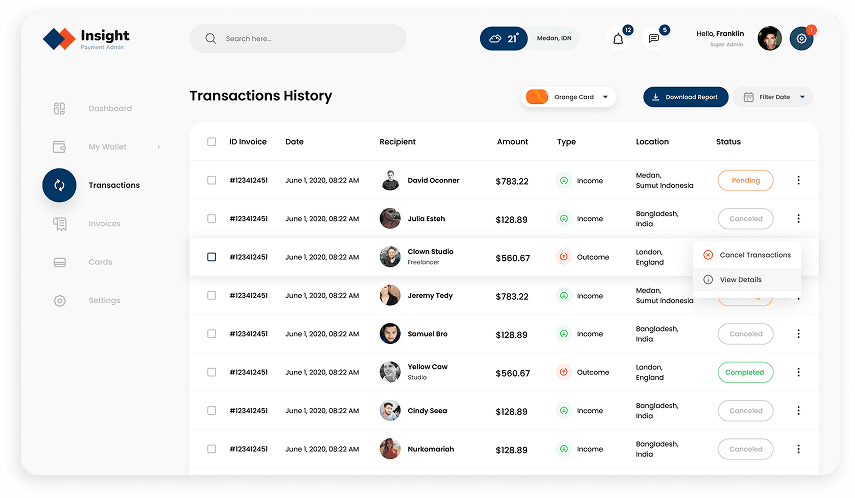Click the Amount column header

pos(513,142)
